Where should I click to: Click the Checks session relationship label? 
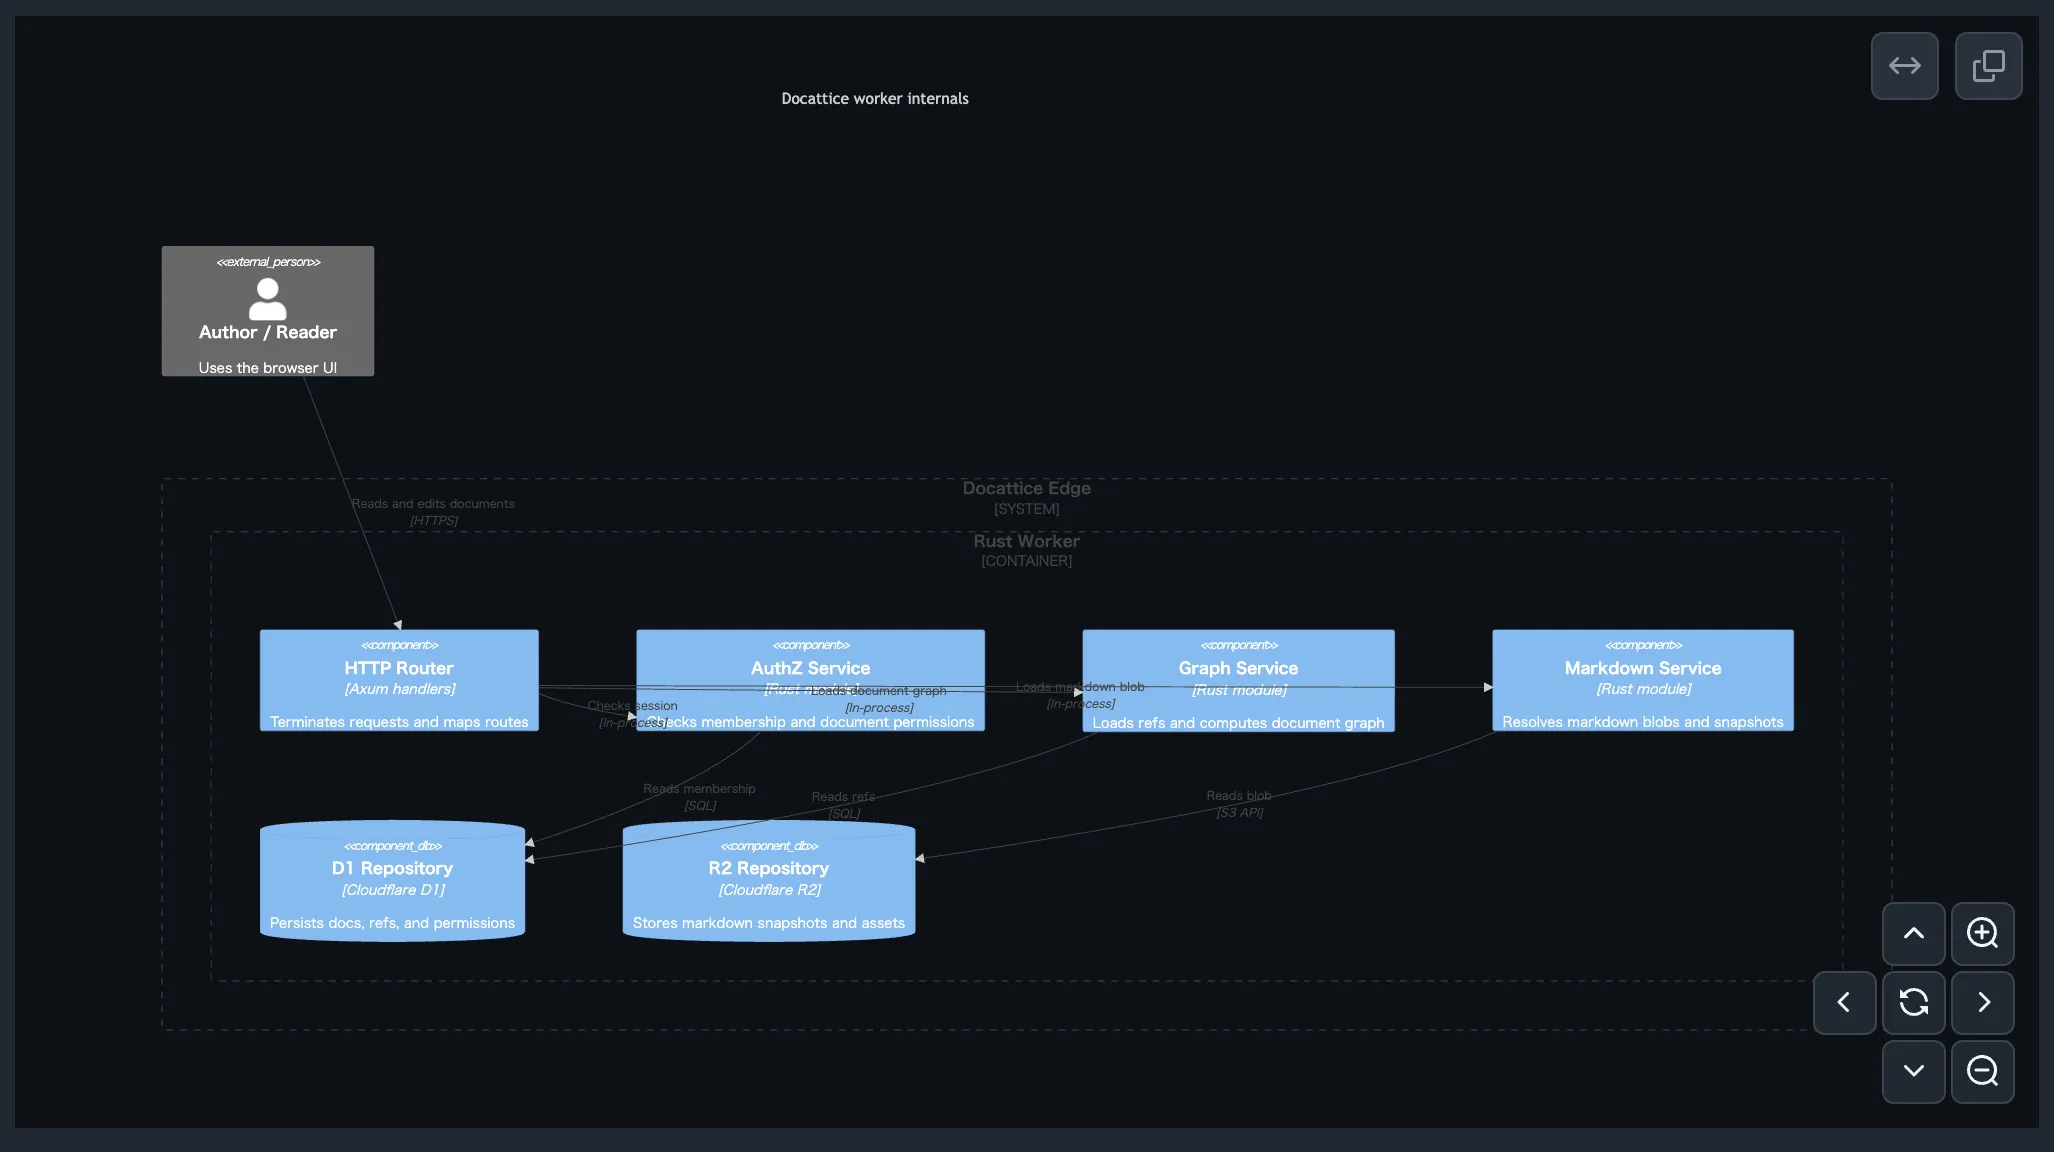(x=632, y=705)
